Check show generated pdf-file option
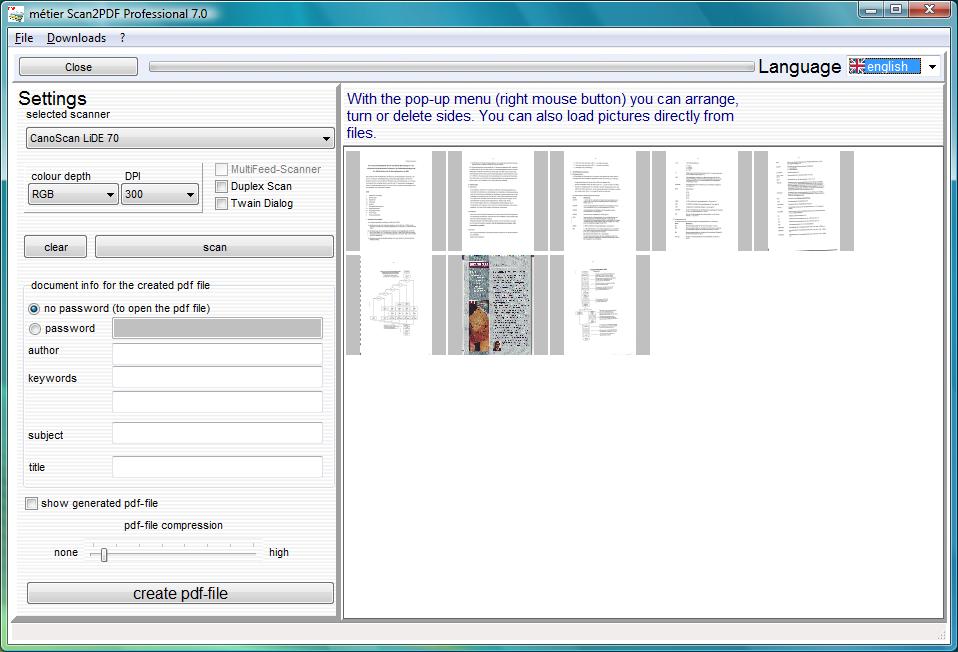This screenshot has width=958, height=652. (32, 503)
